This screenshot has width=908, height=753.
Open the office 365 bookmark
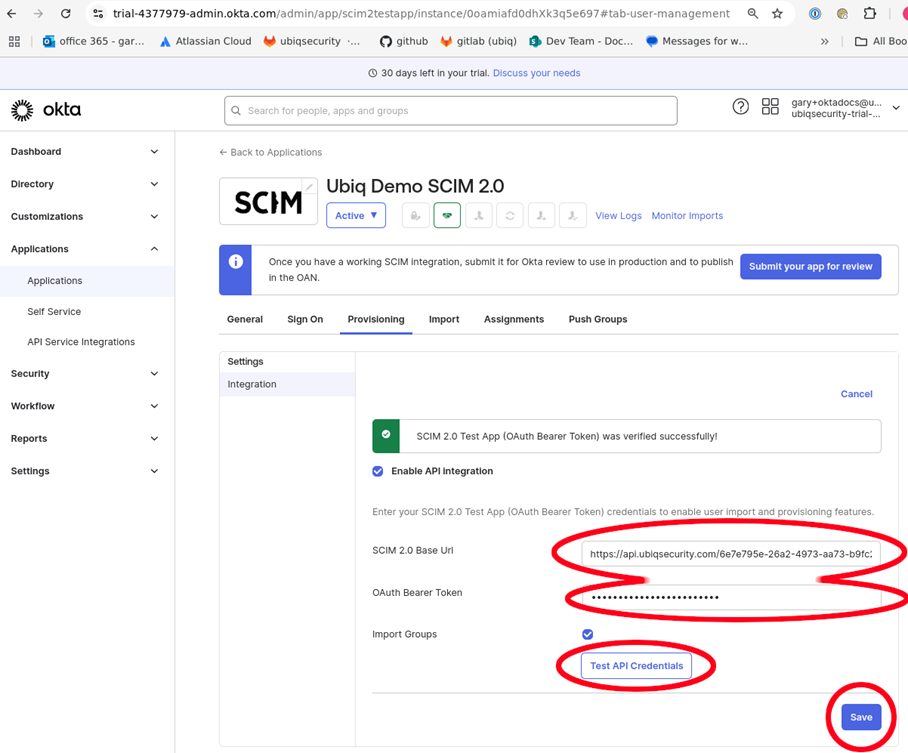[x=94, y=41]
